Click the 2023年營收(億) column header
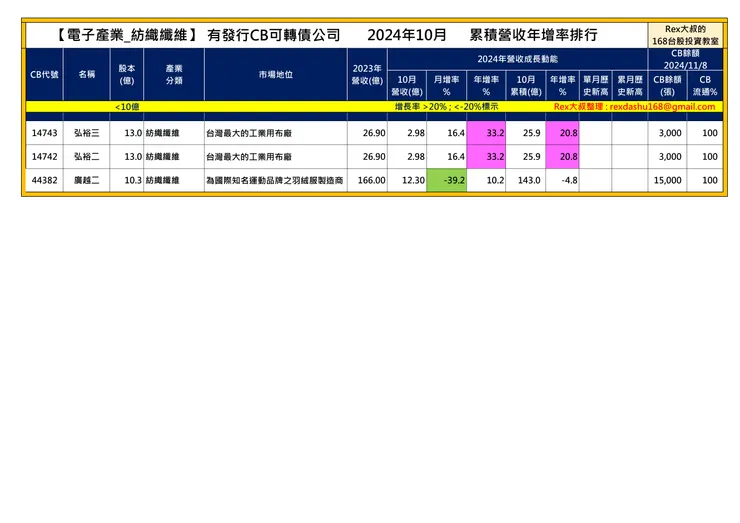The image size is (740, 523). click(x=367, y=75)
